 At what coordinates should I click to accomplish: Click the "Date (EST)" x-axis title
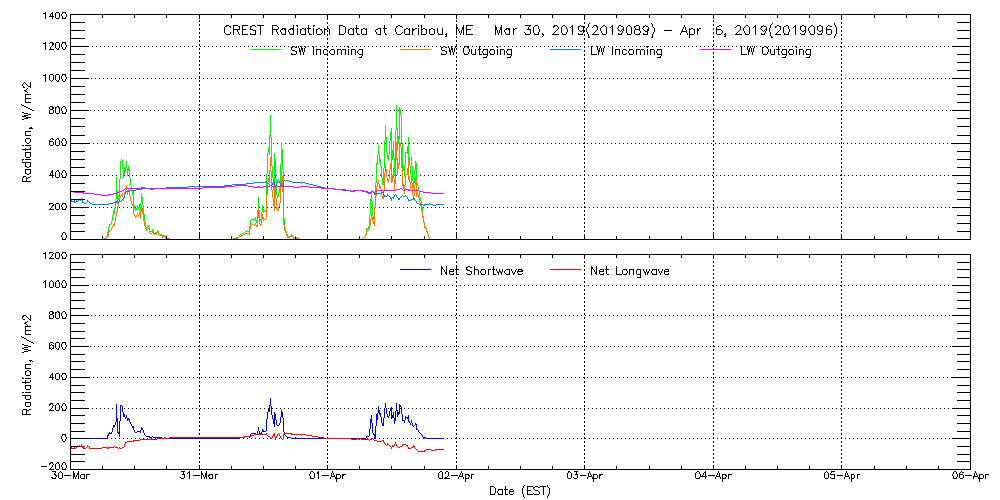[519, 491]
